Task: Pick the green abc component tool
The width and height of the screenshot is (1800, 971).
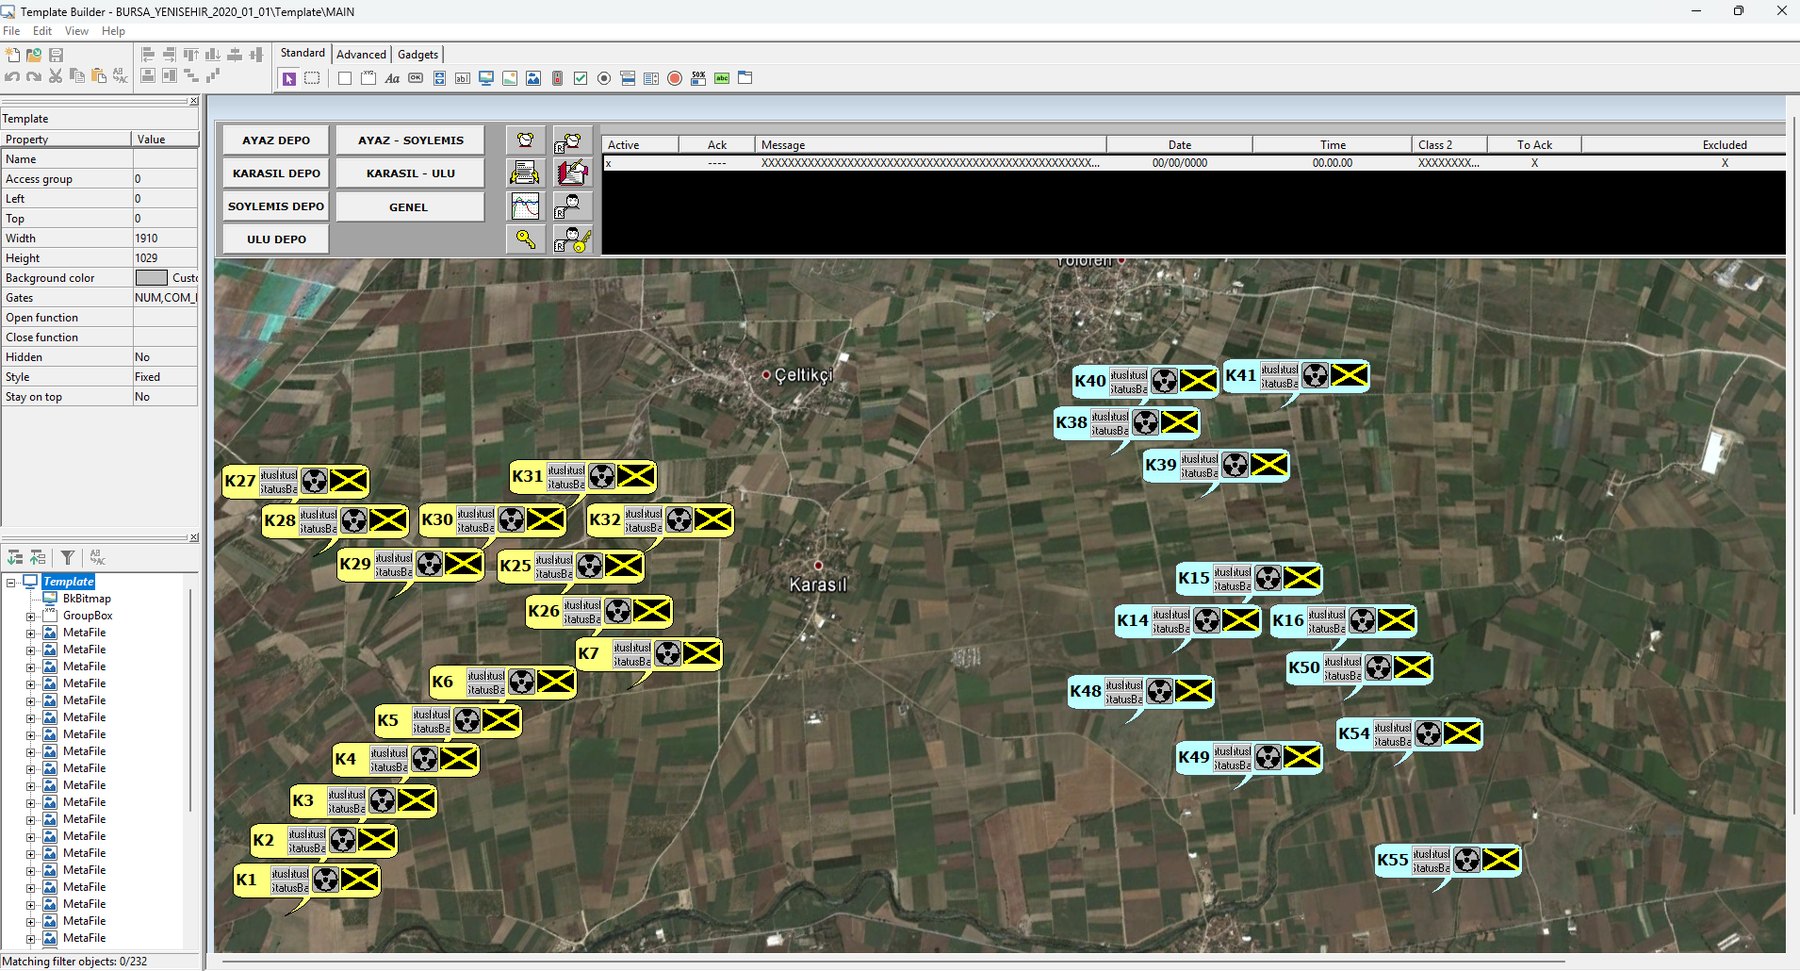Action: click(x=722, y=78)
